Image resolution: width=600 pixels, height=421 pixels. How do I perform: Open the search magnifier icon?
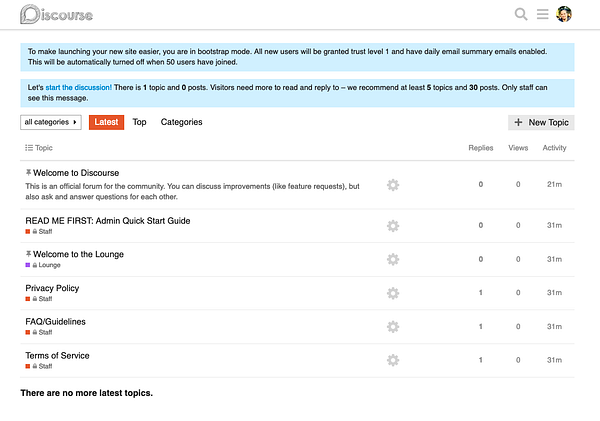[521, 14]
